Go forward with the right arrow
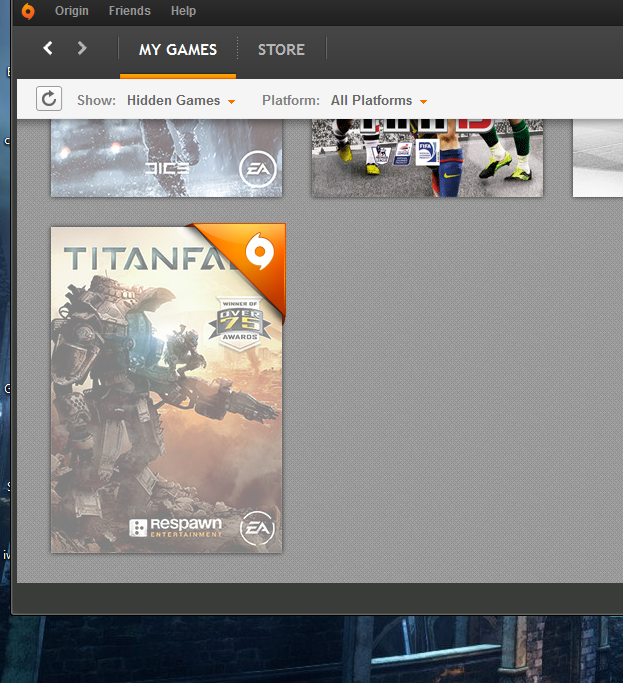The width and height of the screenshot is (623, 683). 82,48
